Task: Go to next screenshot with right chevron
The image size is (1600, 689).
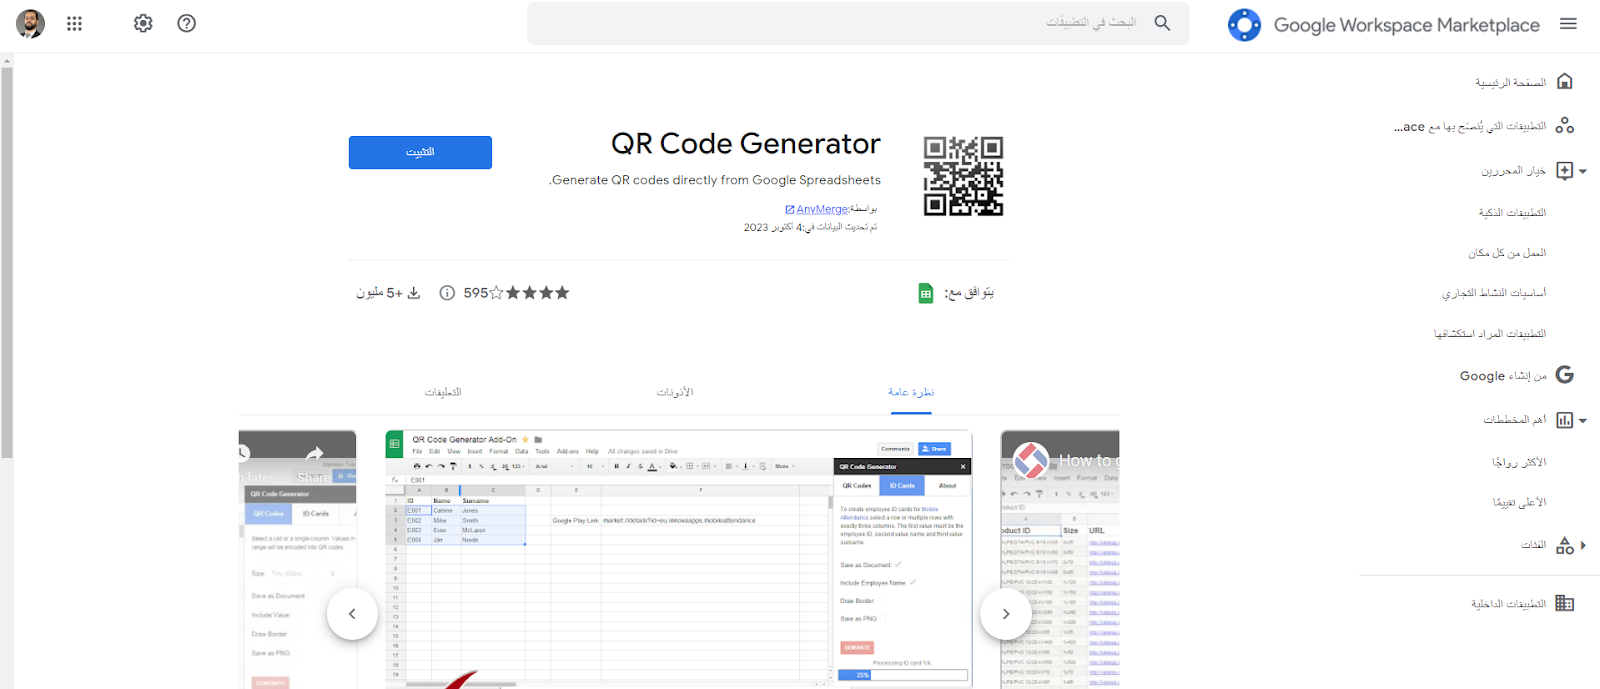Action: 1005,614
